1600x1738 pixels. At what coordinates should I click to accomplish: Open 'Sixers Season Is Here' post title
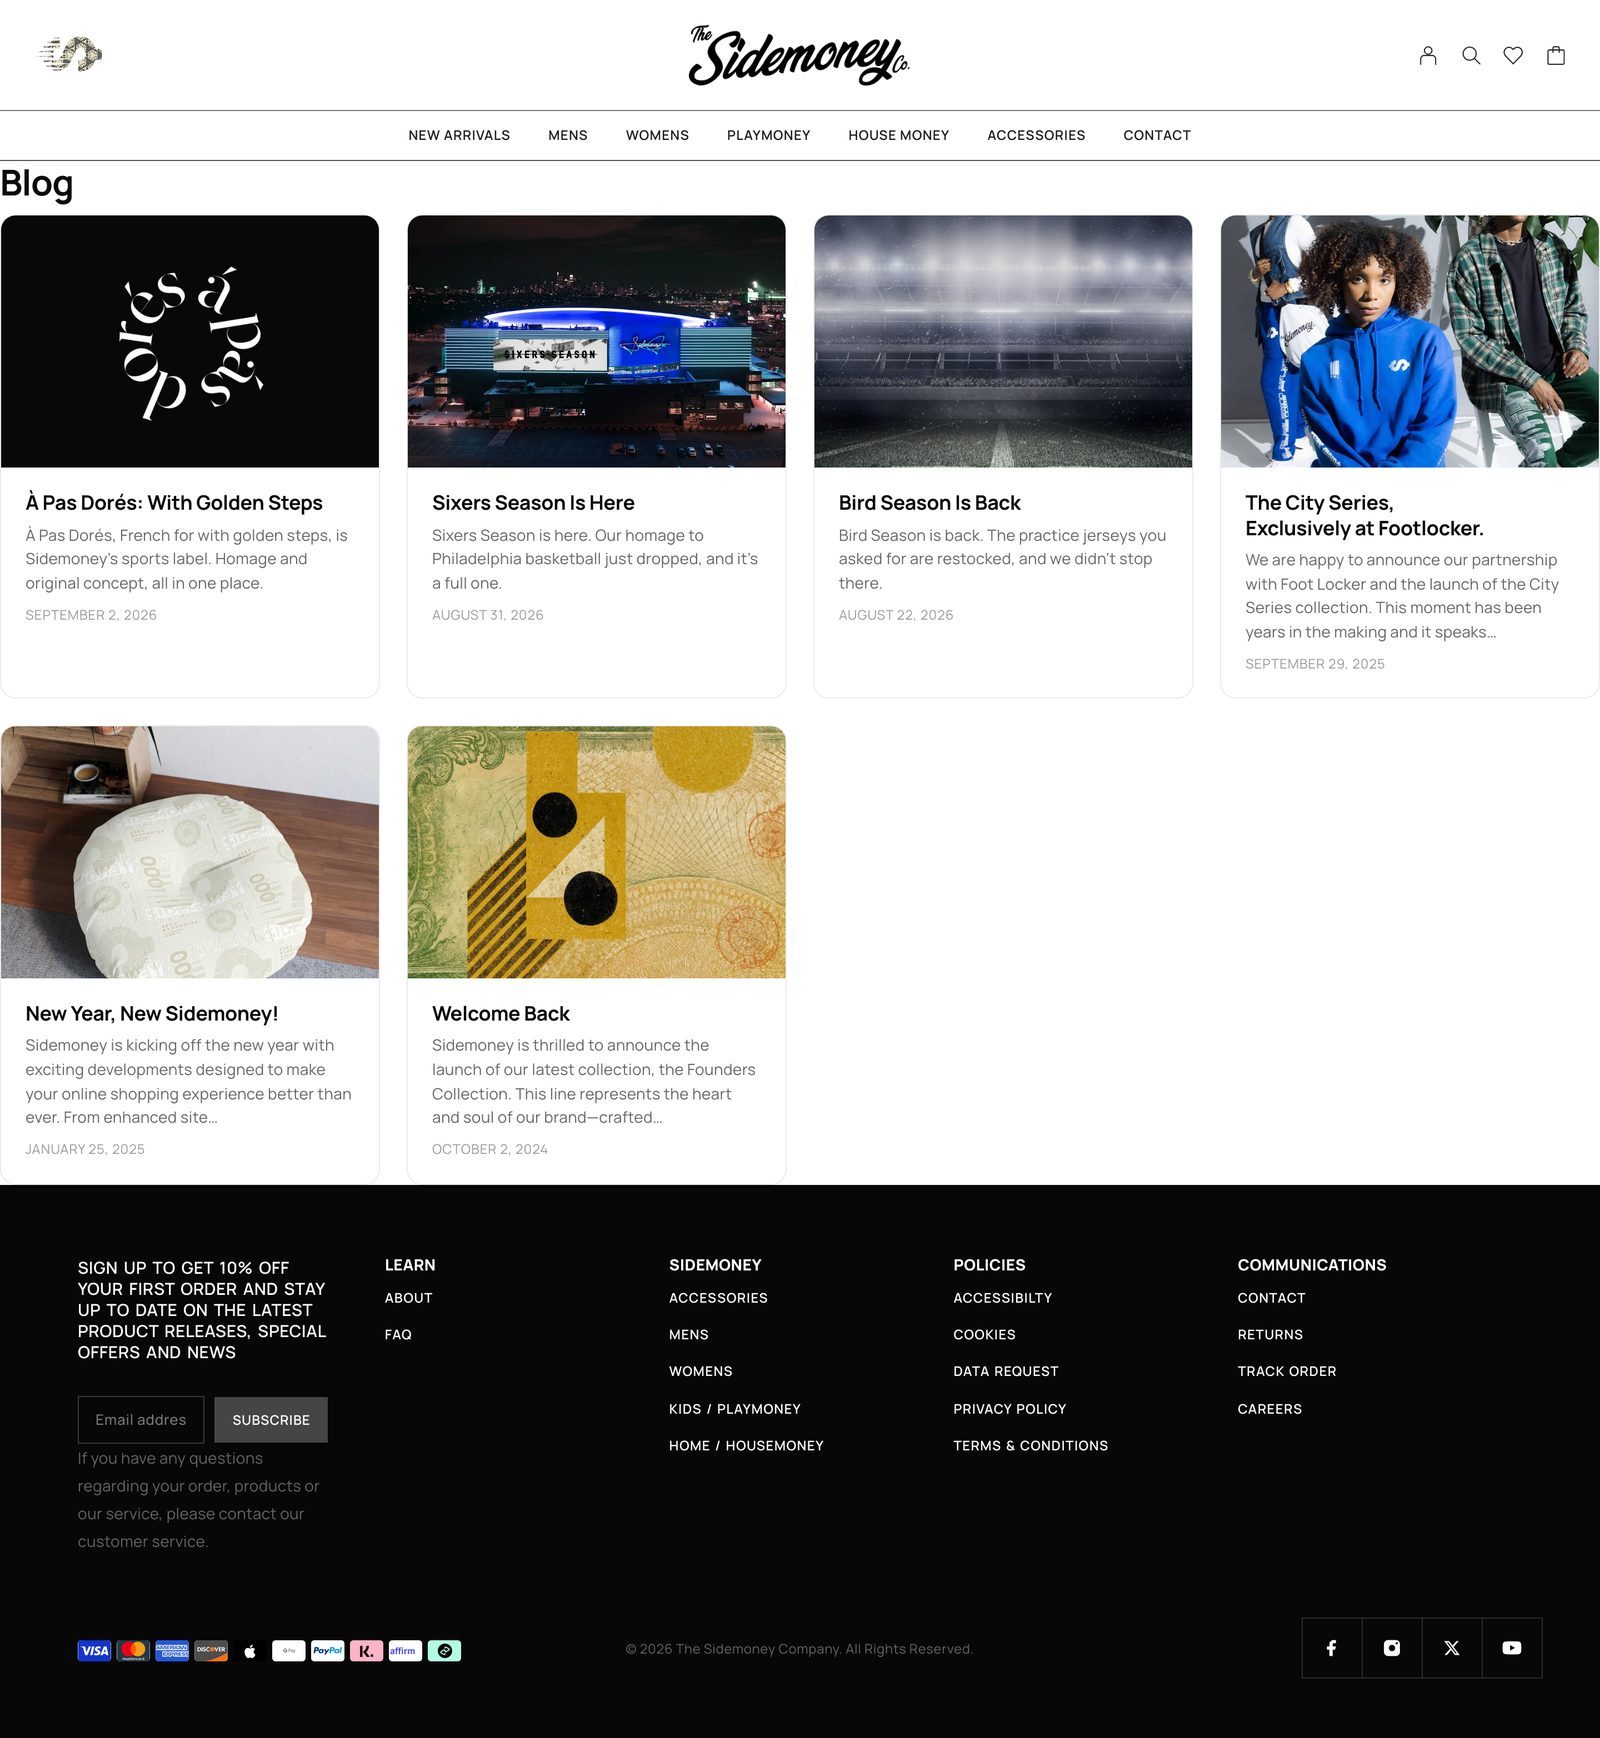coord(533,503)
